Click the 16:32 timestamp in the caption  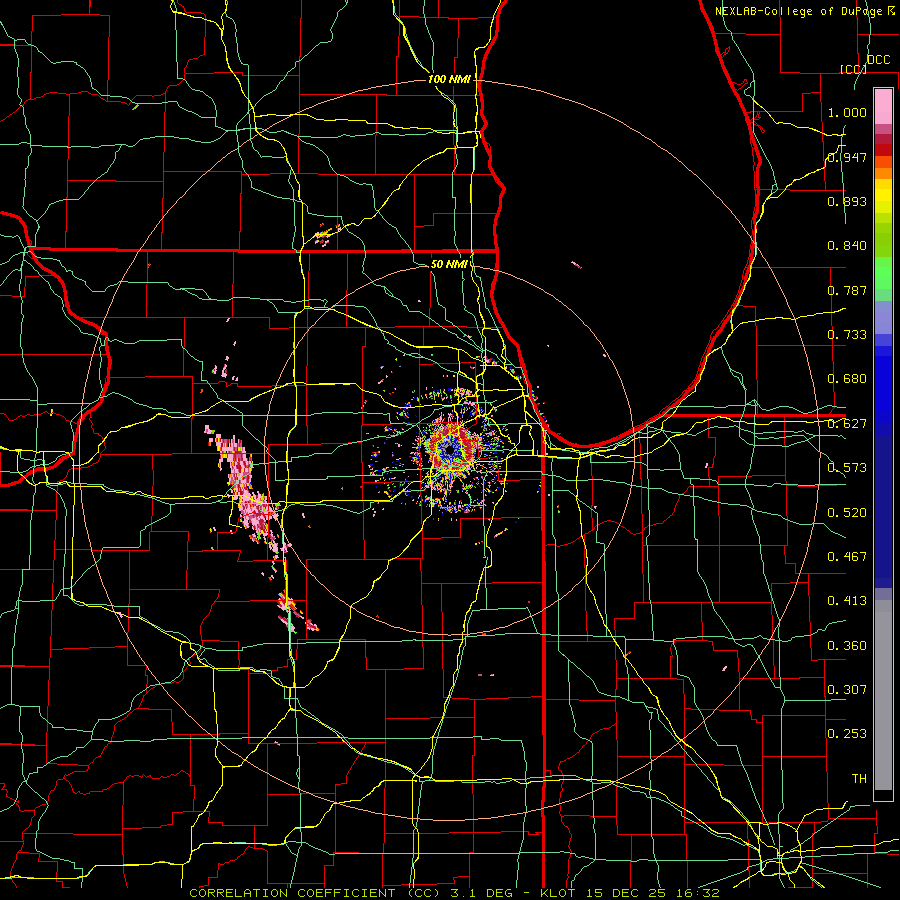697,893
